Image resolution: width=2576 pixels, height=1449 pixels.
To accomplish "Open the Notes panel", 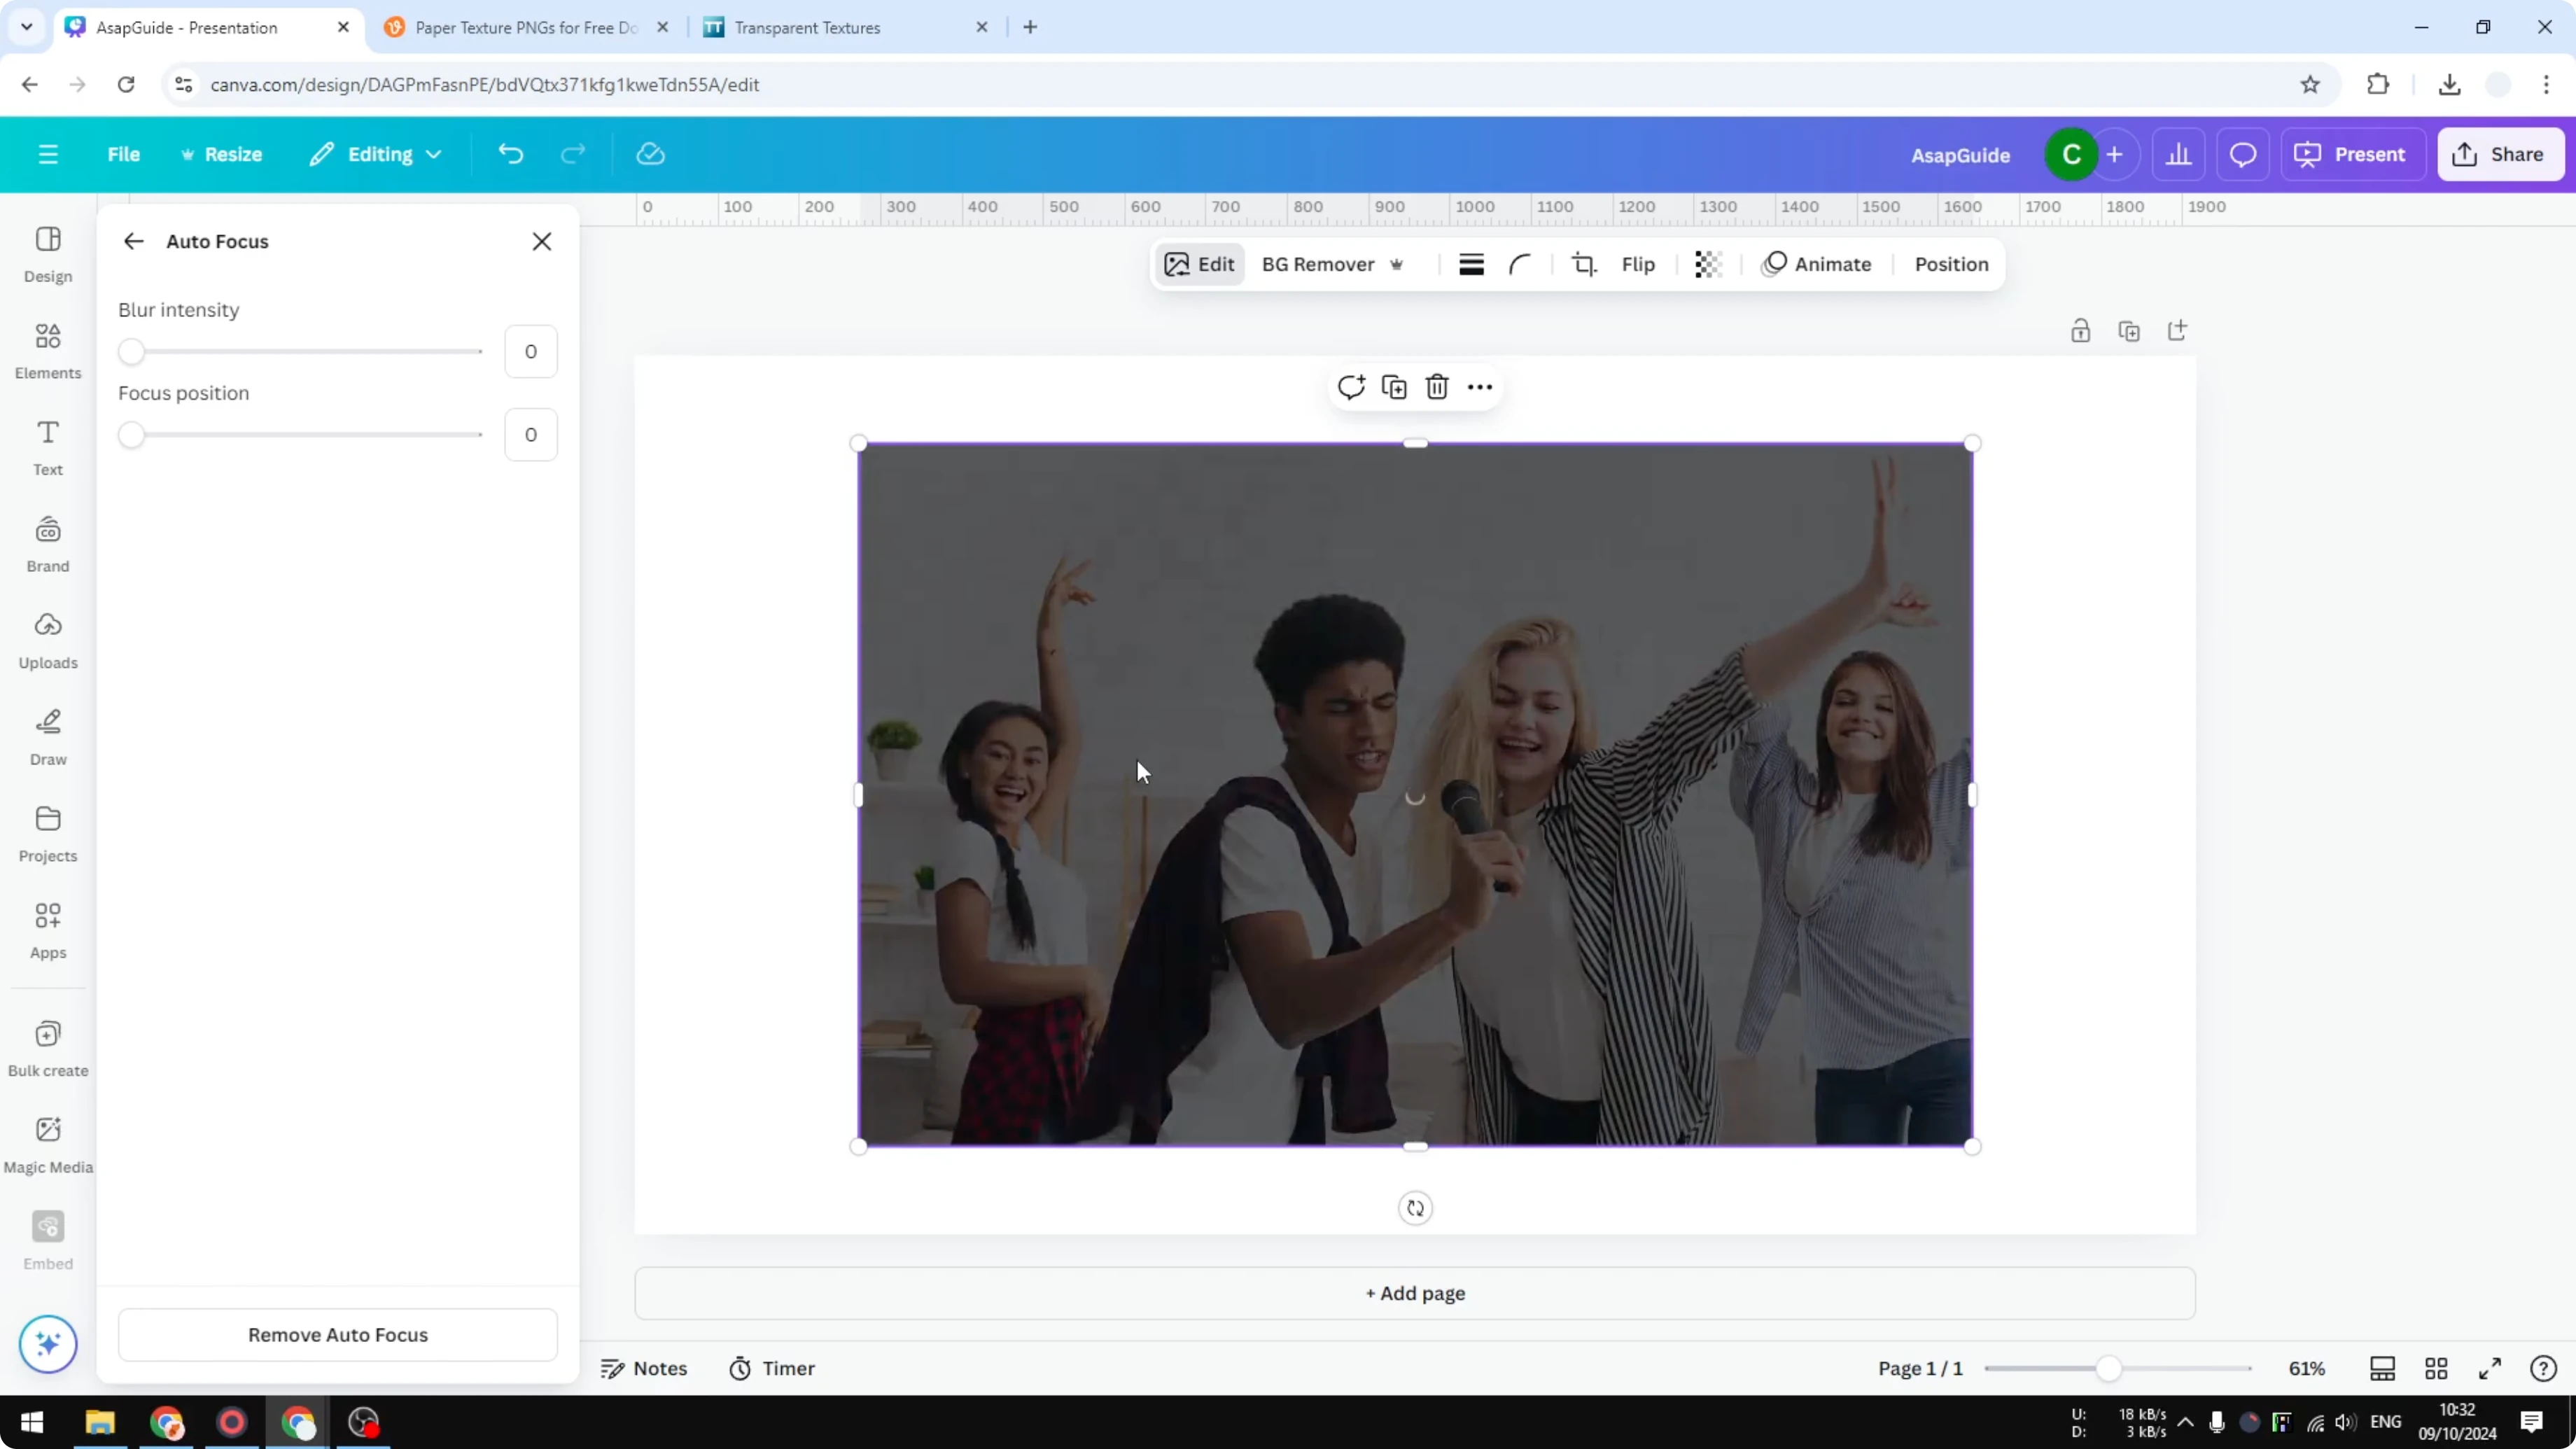I will click(x=644, y=1368).
